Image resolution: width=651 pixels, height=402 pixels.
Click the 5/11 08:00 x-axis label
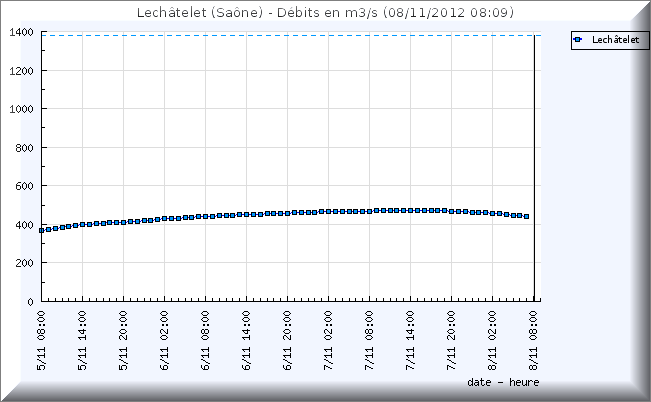click(x=41, y=341)
